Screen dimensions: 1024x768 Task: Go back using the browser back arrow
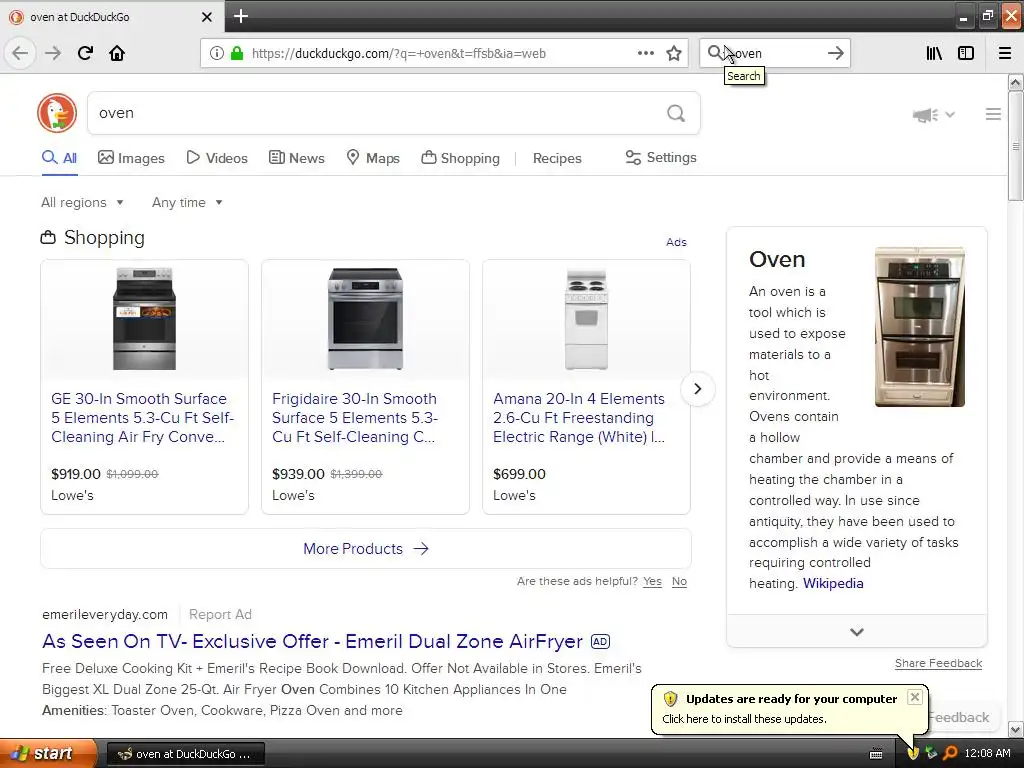point(20,53)
